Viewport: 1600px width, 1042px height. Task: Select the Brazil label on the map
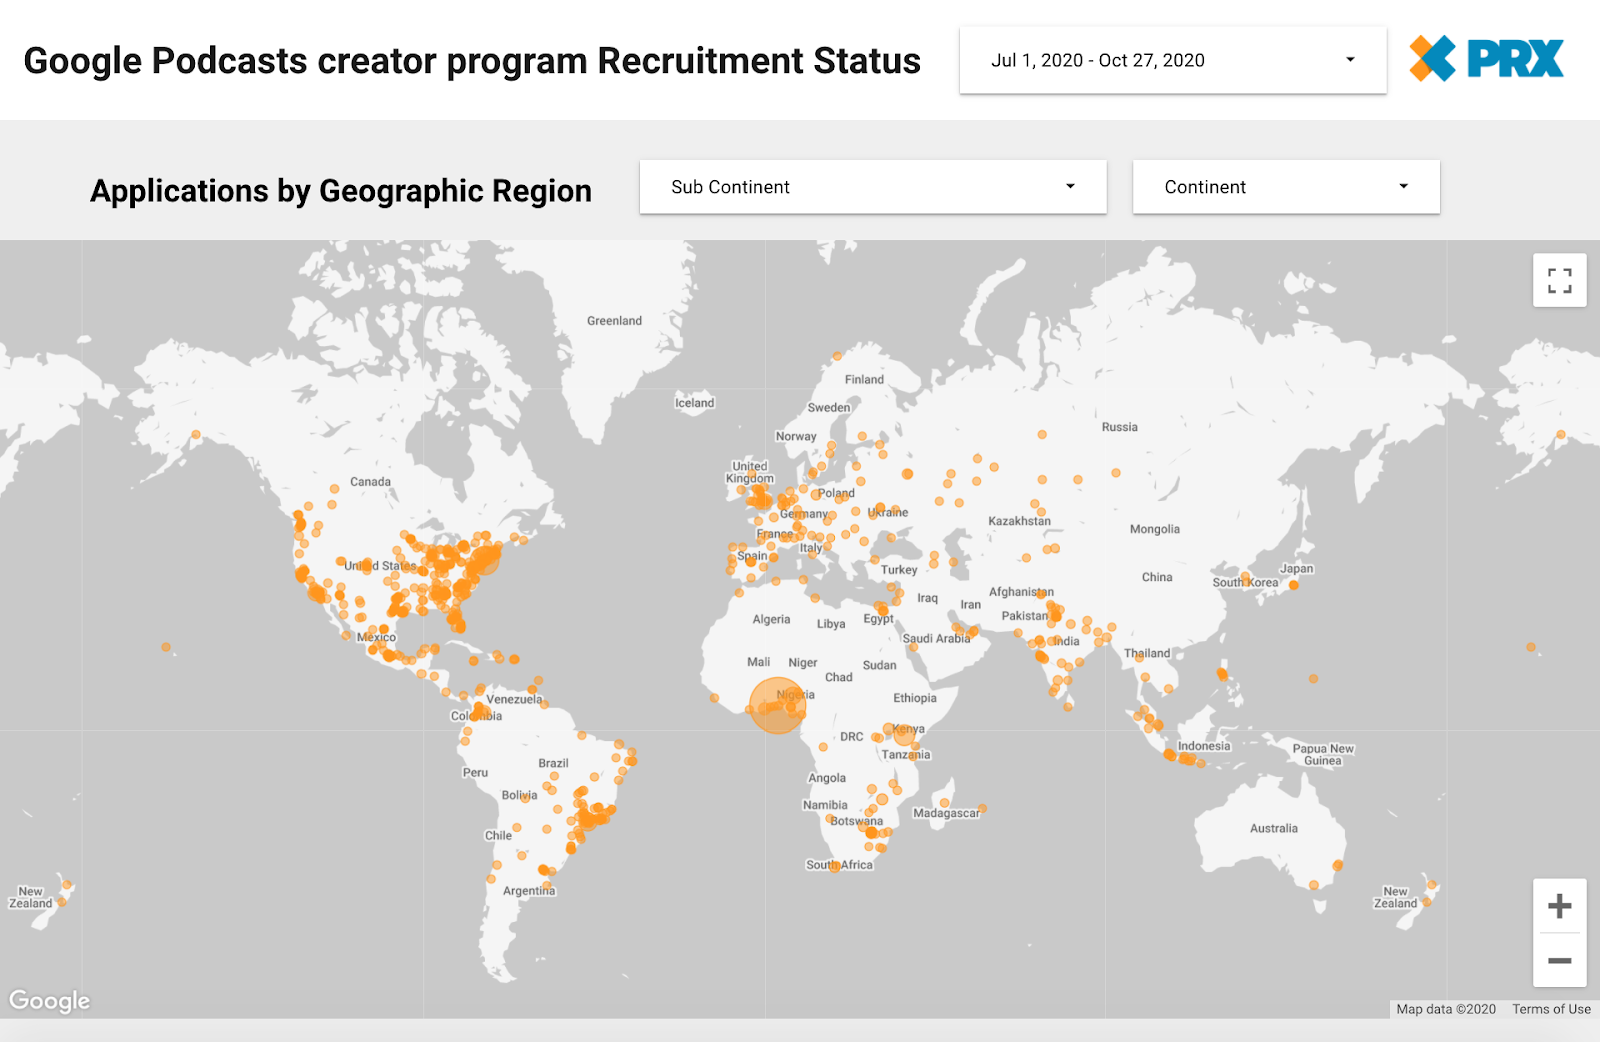pyautogui.click(x=553, y=763)
